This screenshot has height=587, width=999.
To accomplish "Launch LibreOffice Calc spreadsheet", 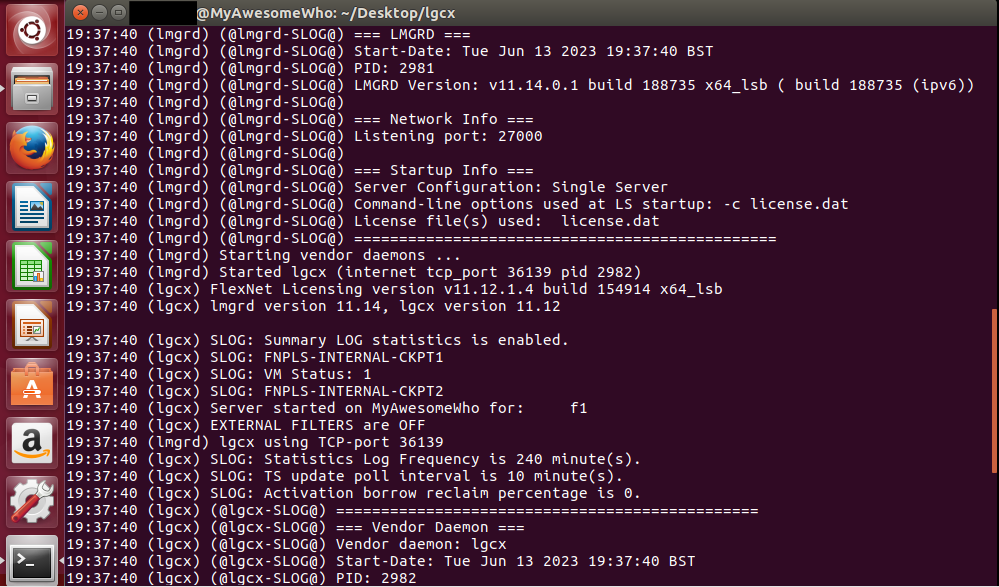I will pos(32,266).
